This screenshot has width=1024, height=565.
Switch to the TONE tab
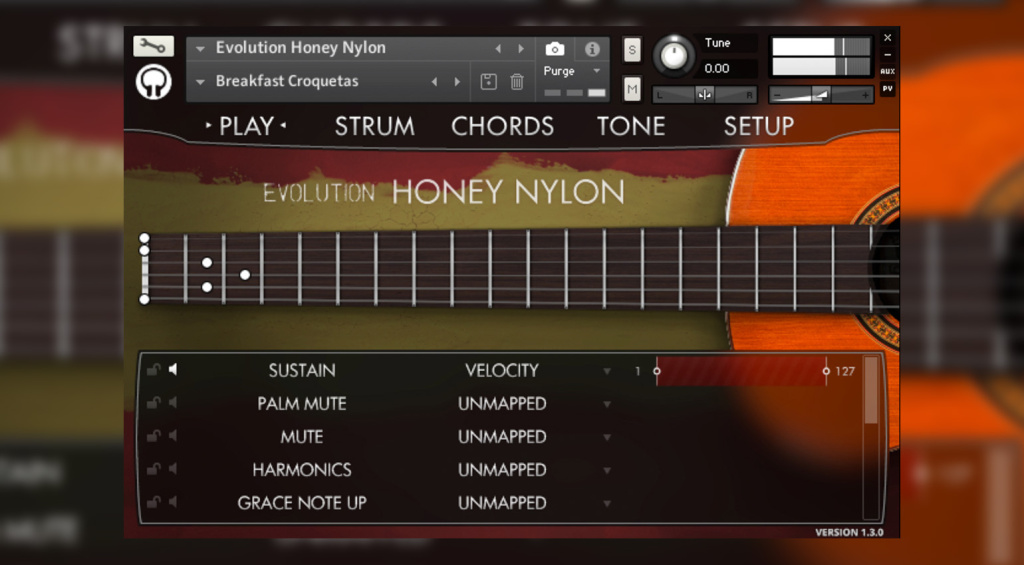[631, 126]
